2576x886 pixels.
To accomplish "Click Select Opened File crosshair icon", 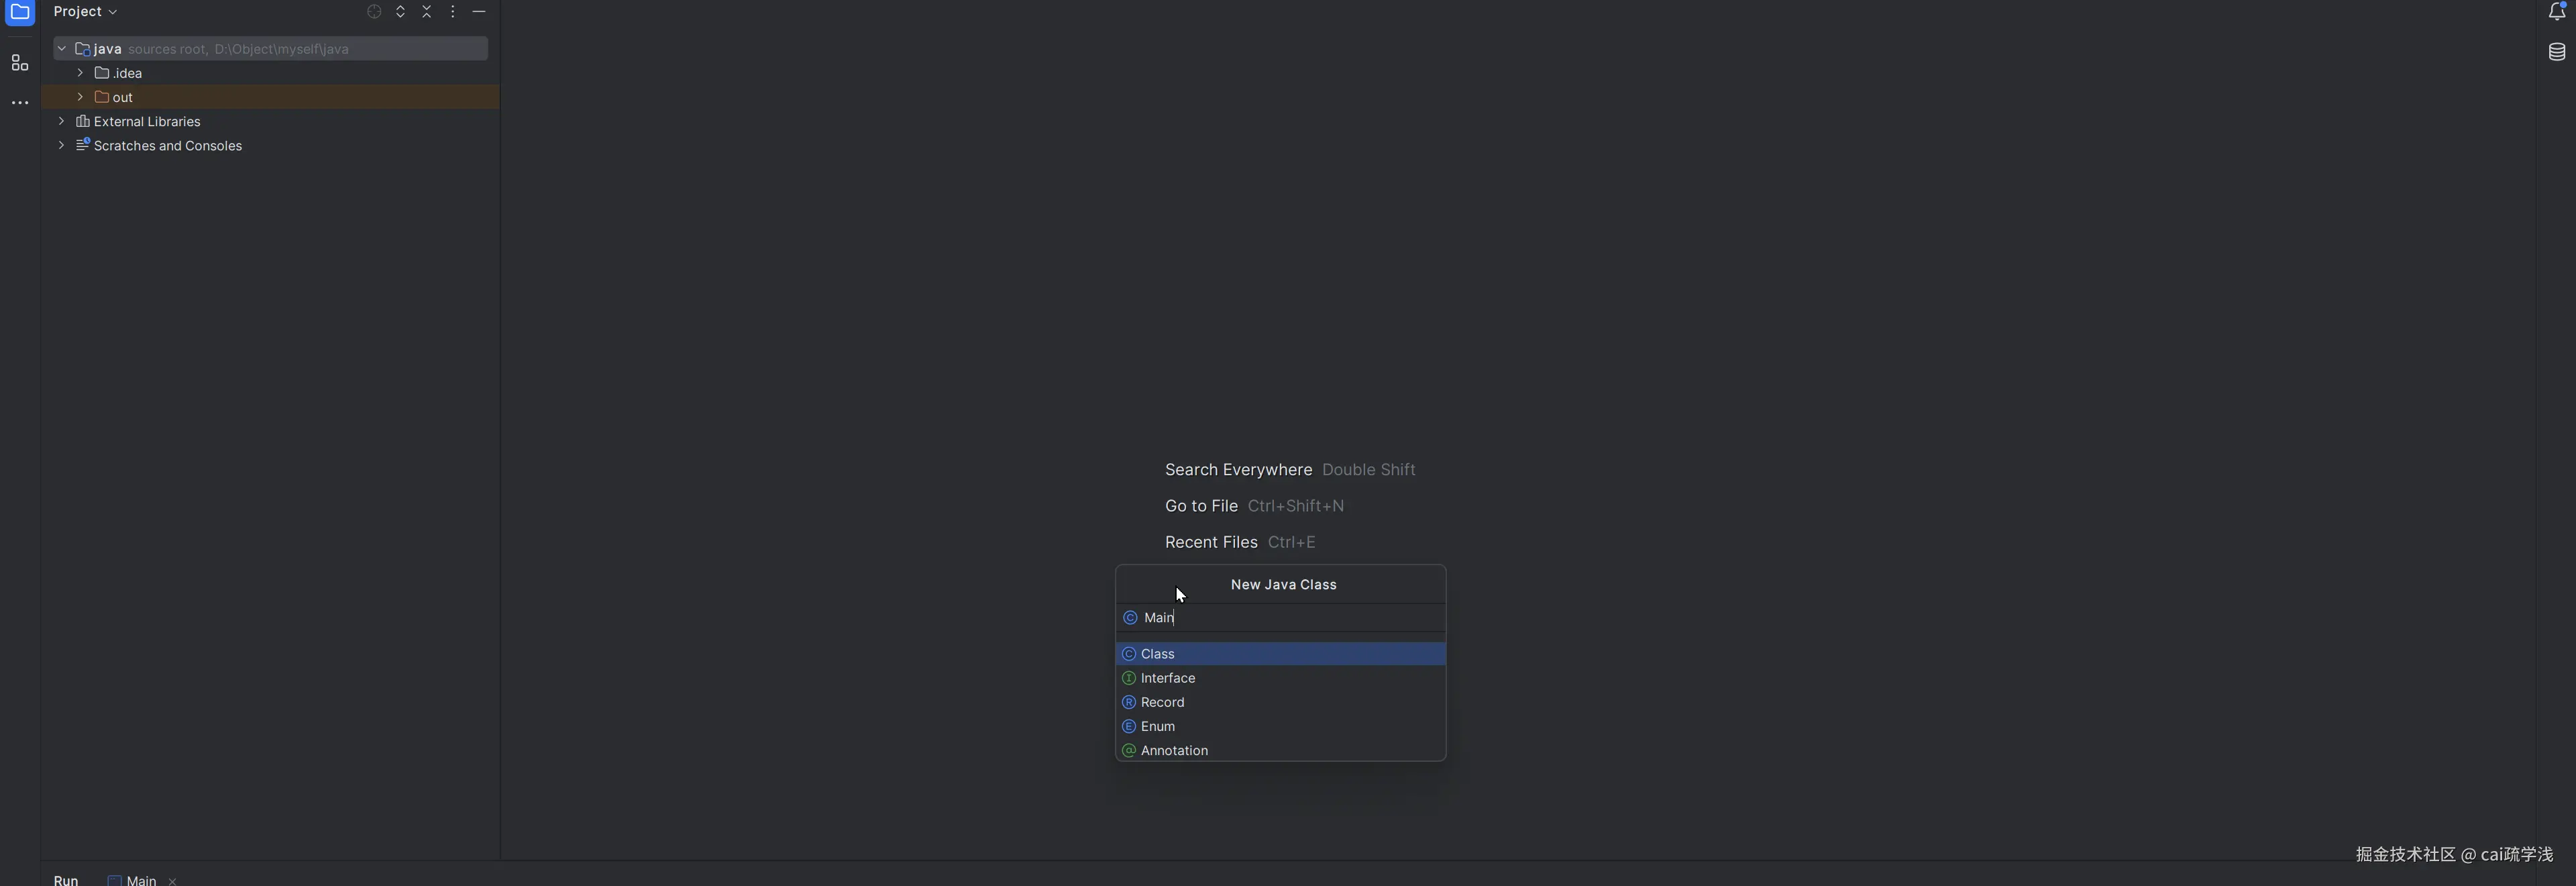I will 374,12.
